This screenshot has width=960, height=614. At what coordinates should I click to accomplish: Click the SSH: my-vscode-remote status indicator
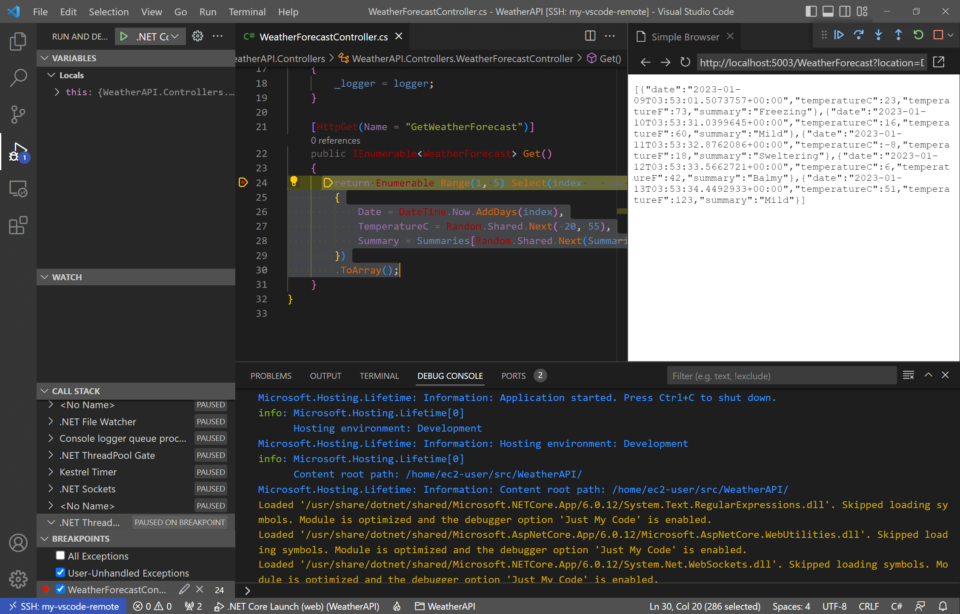[x=63, y=605]
